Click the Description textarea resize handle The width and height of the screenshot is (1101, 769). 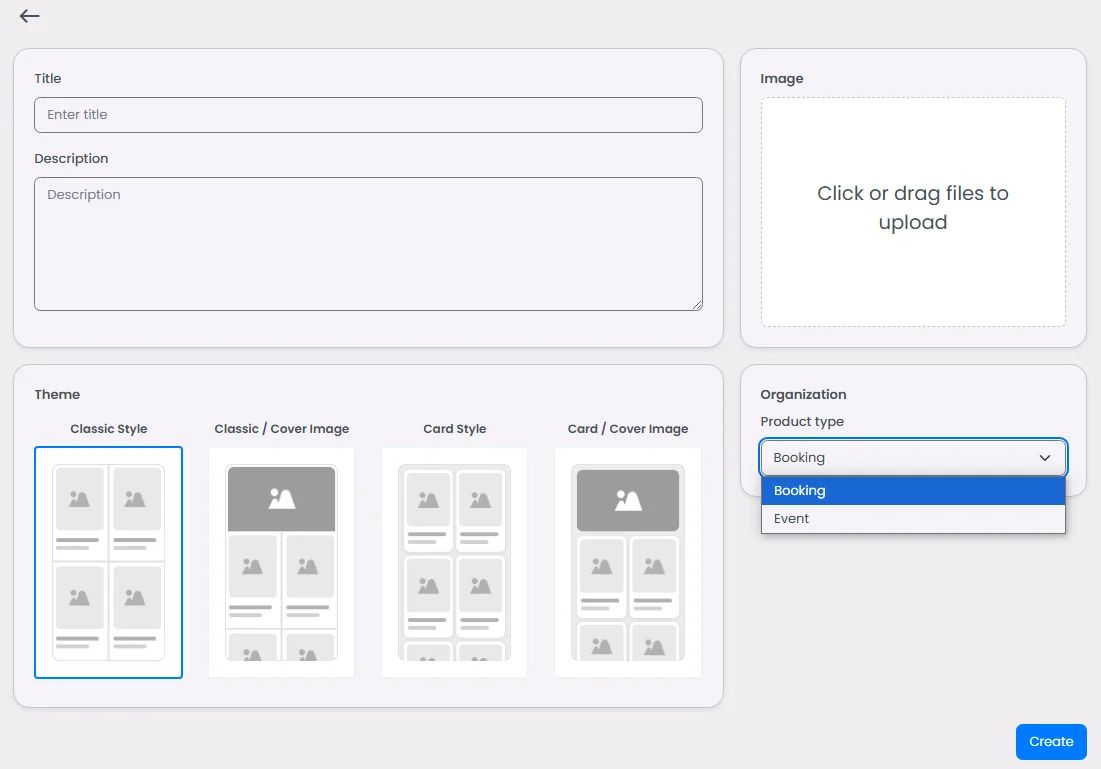[697, 305]
